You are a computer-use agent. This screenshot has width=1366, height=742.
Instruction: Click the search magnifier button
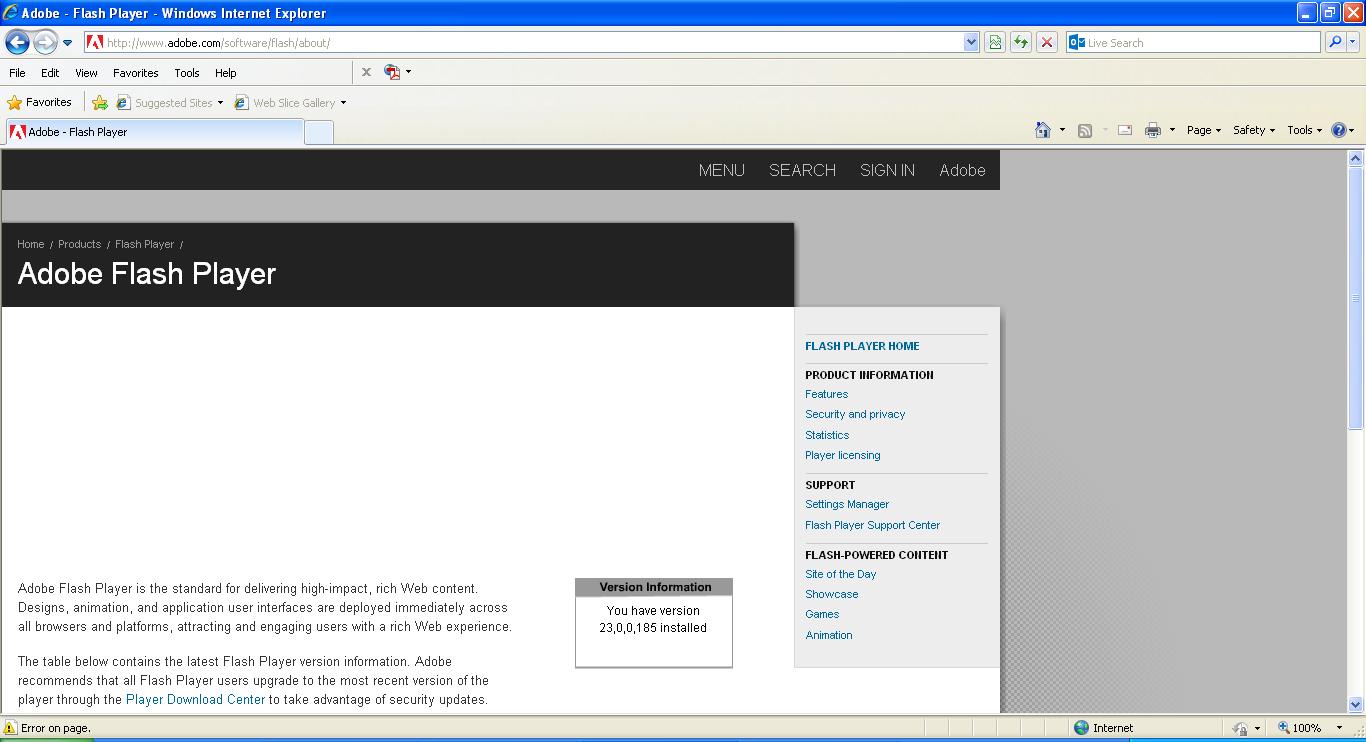point(1335,42)
